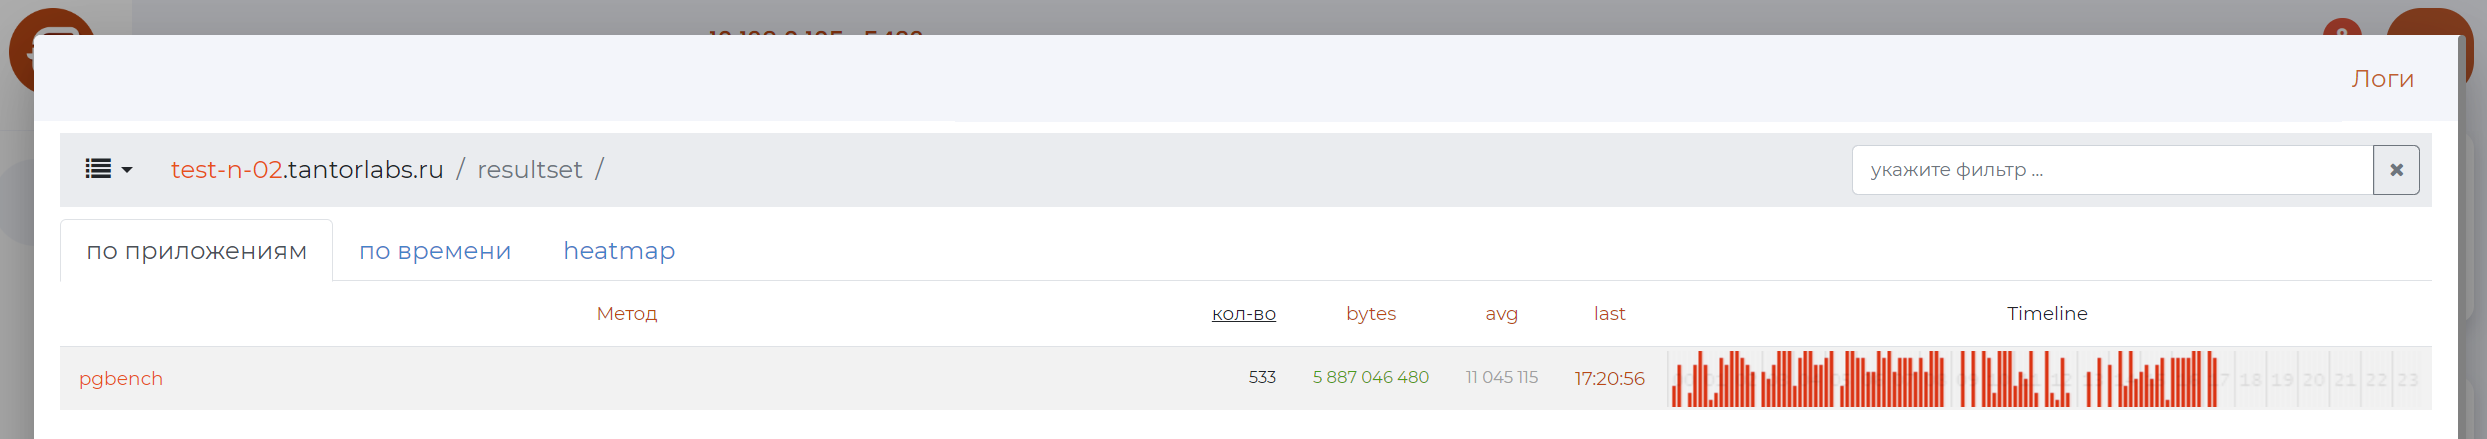Focus the "укажите фильтр" filter field
The height and width of the screenshot is (439, 2487).
(x=2111, y=170)
